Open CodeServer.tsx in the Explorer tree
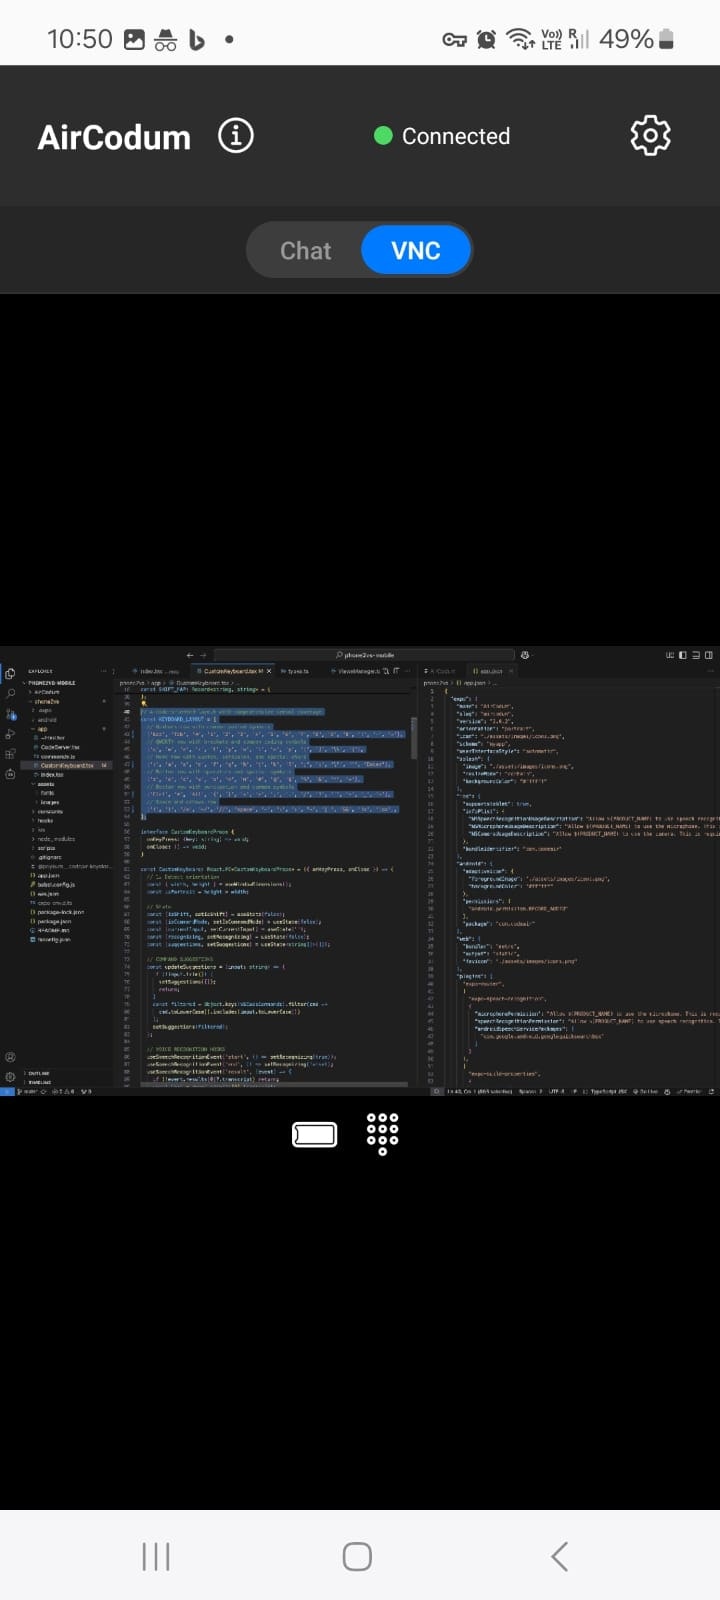The height and width of the screenshot is (1600, 720). tap(58, 747)
